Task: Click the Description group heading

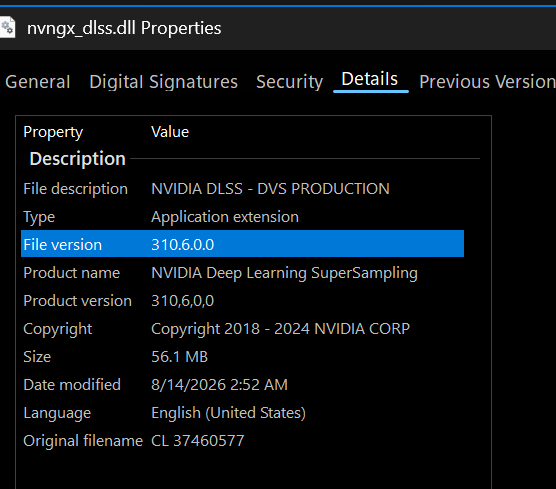Action: click(x=77, y=159)
